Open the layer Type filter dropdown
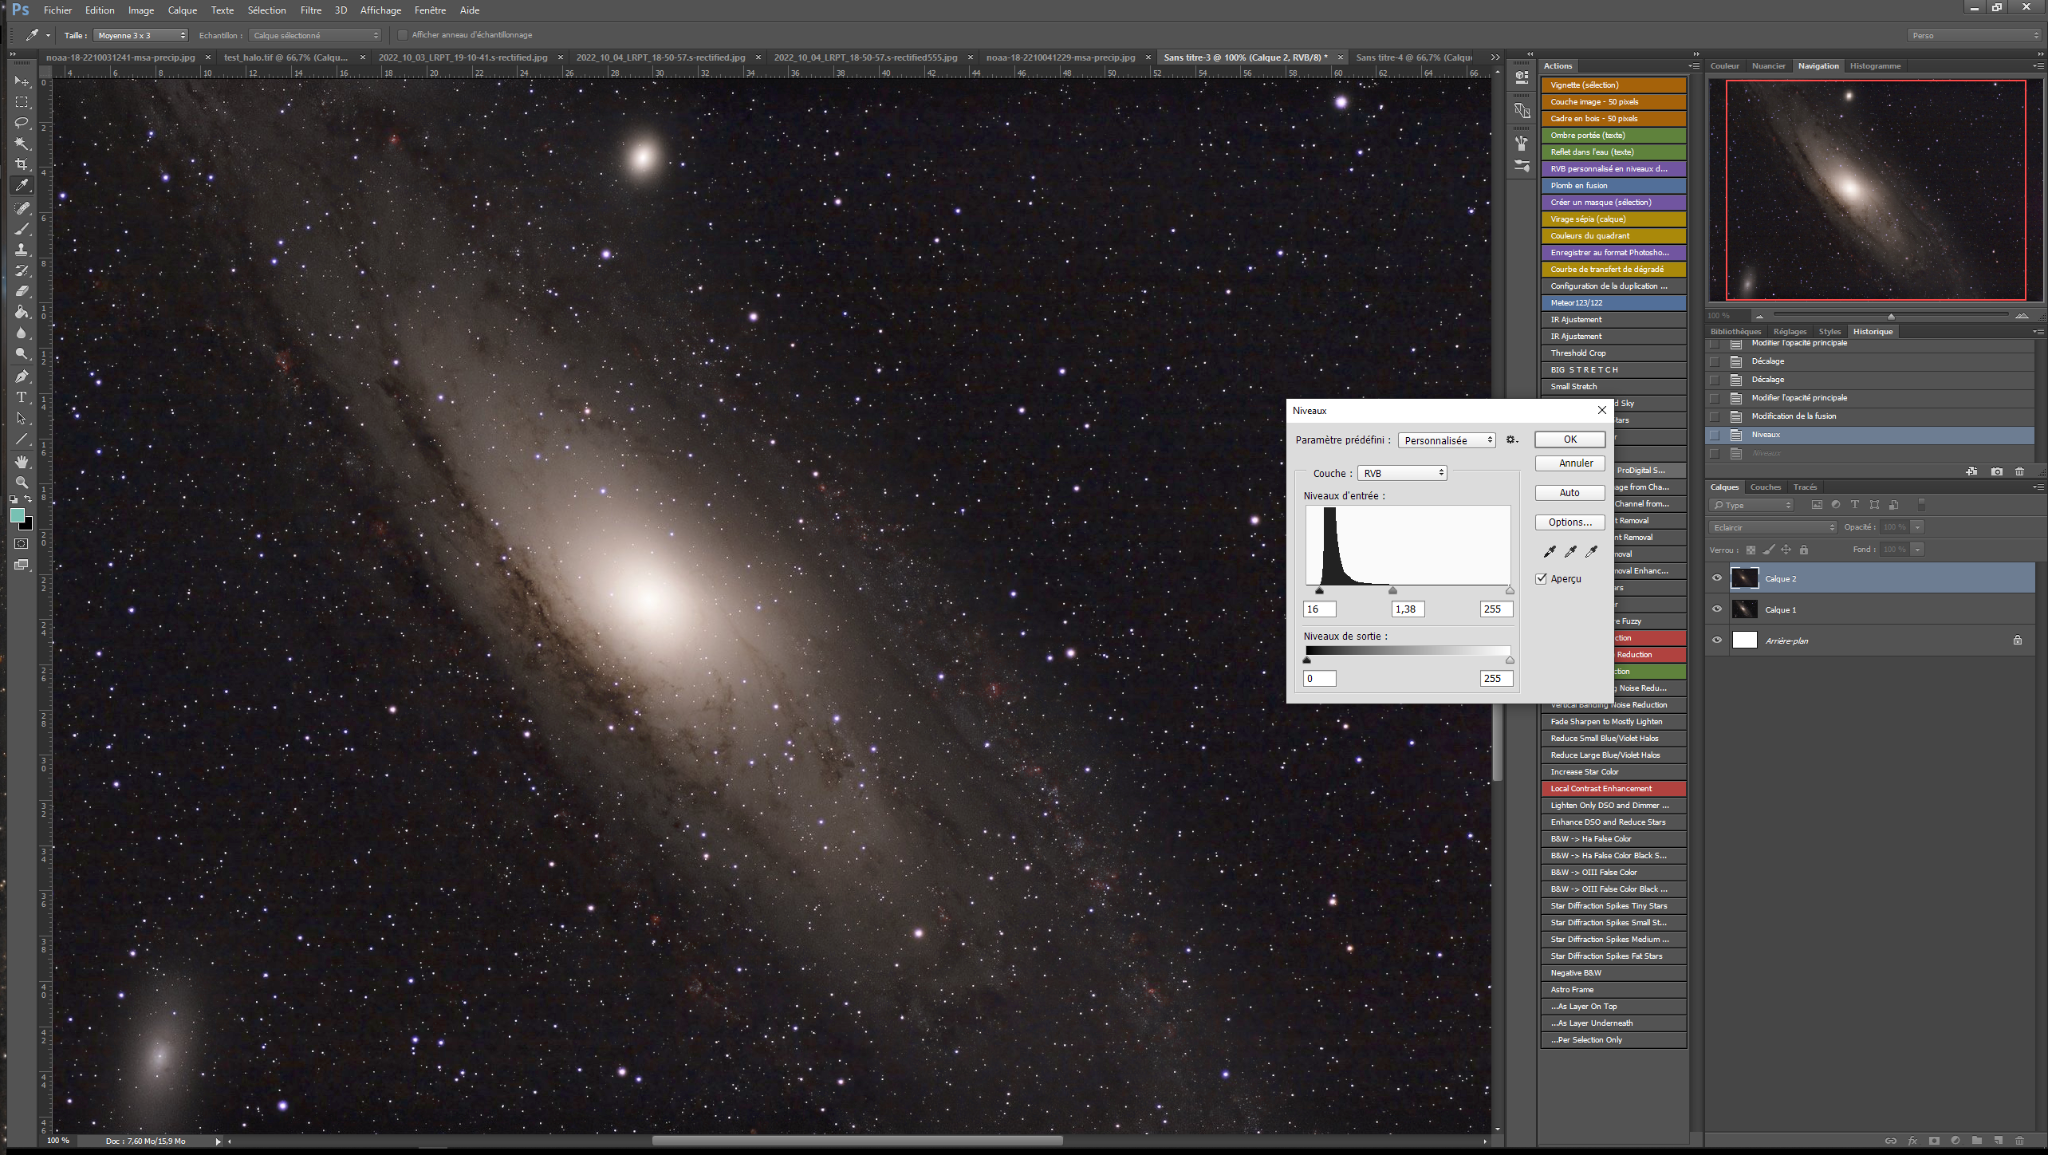The height and width of the screenshot is (1155, 2048). pos(1751,505)
